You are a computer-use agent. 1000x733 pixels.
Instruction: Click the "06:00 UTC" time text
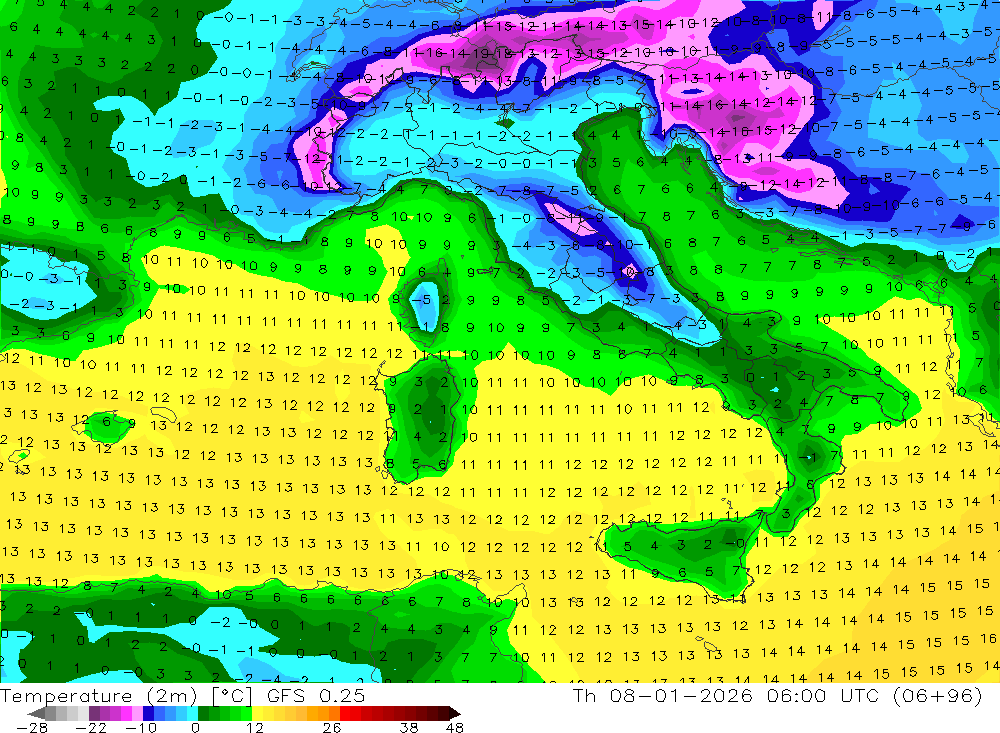[823, 695]
